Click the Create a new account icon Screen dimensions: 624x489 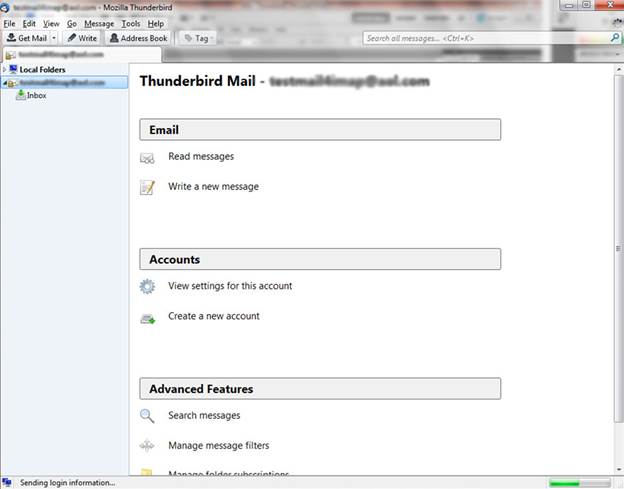click(147, 318)
